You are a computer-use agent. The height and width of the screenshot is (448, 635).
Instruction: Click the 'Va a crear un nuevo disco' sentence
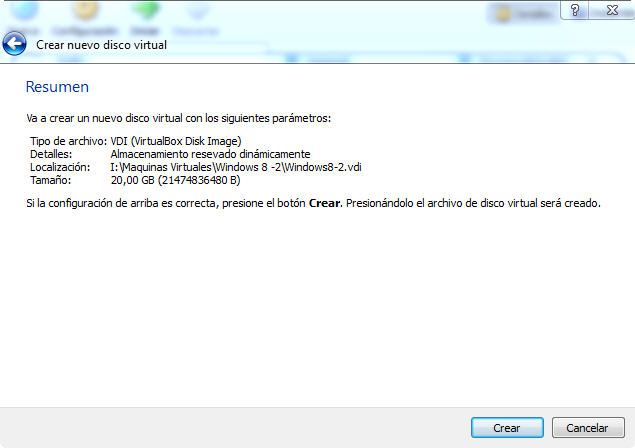(x=179, y=118)
